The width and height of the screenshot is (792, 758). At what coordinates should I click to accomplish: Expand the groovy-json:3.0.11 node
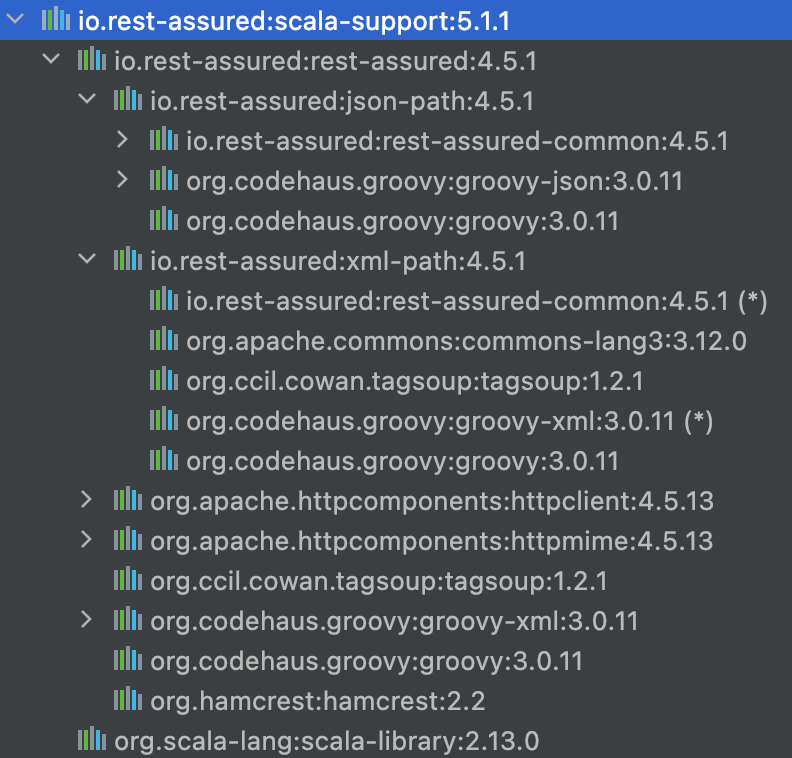click(x=122, y=179)
